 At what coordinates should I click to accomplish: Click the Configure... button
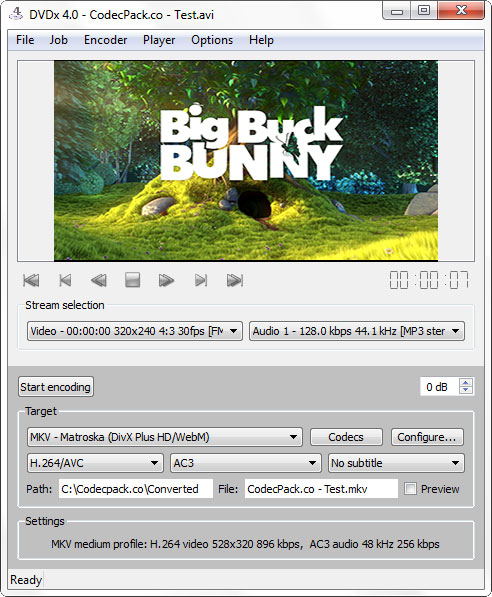click(427, 437)
